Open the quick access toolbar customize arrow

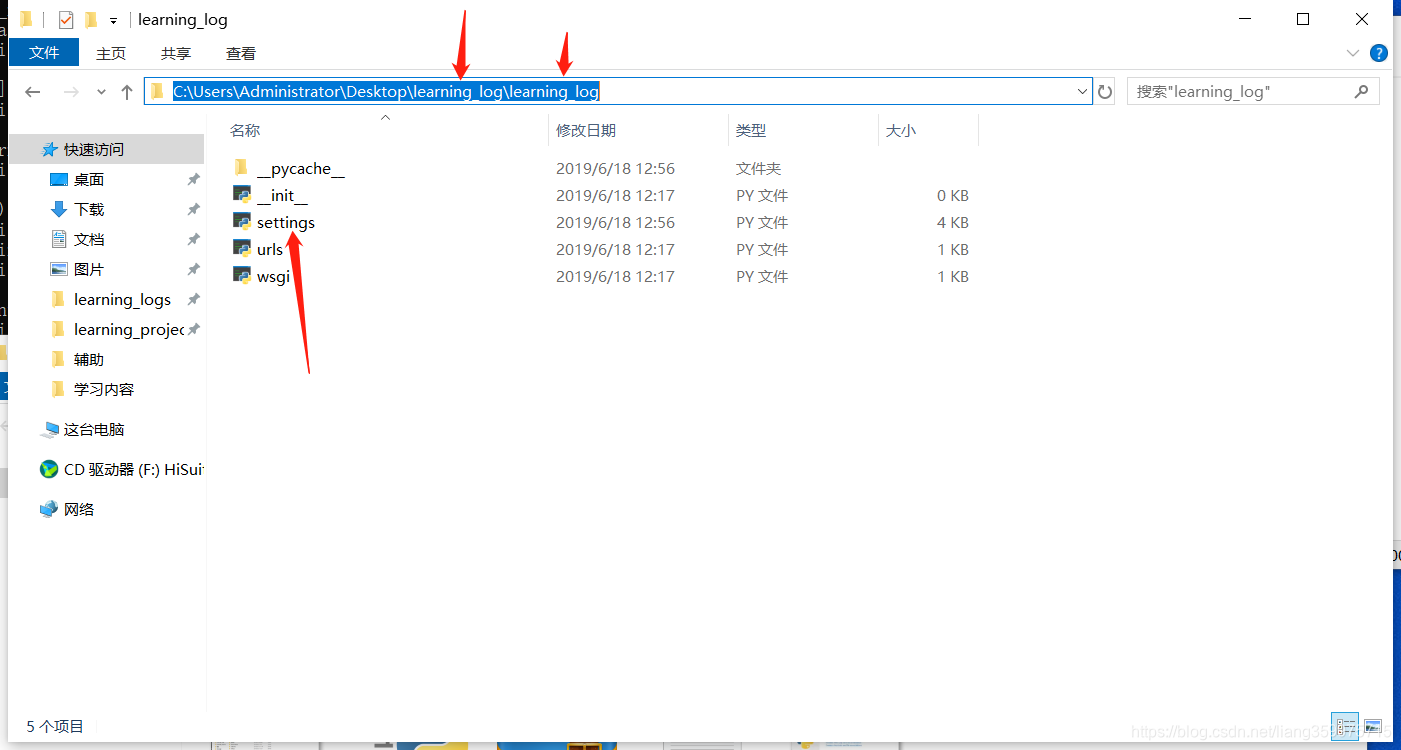point(114,21)
